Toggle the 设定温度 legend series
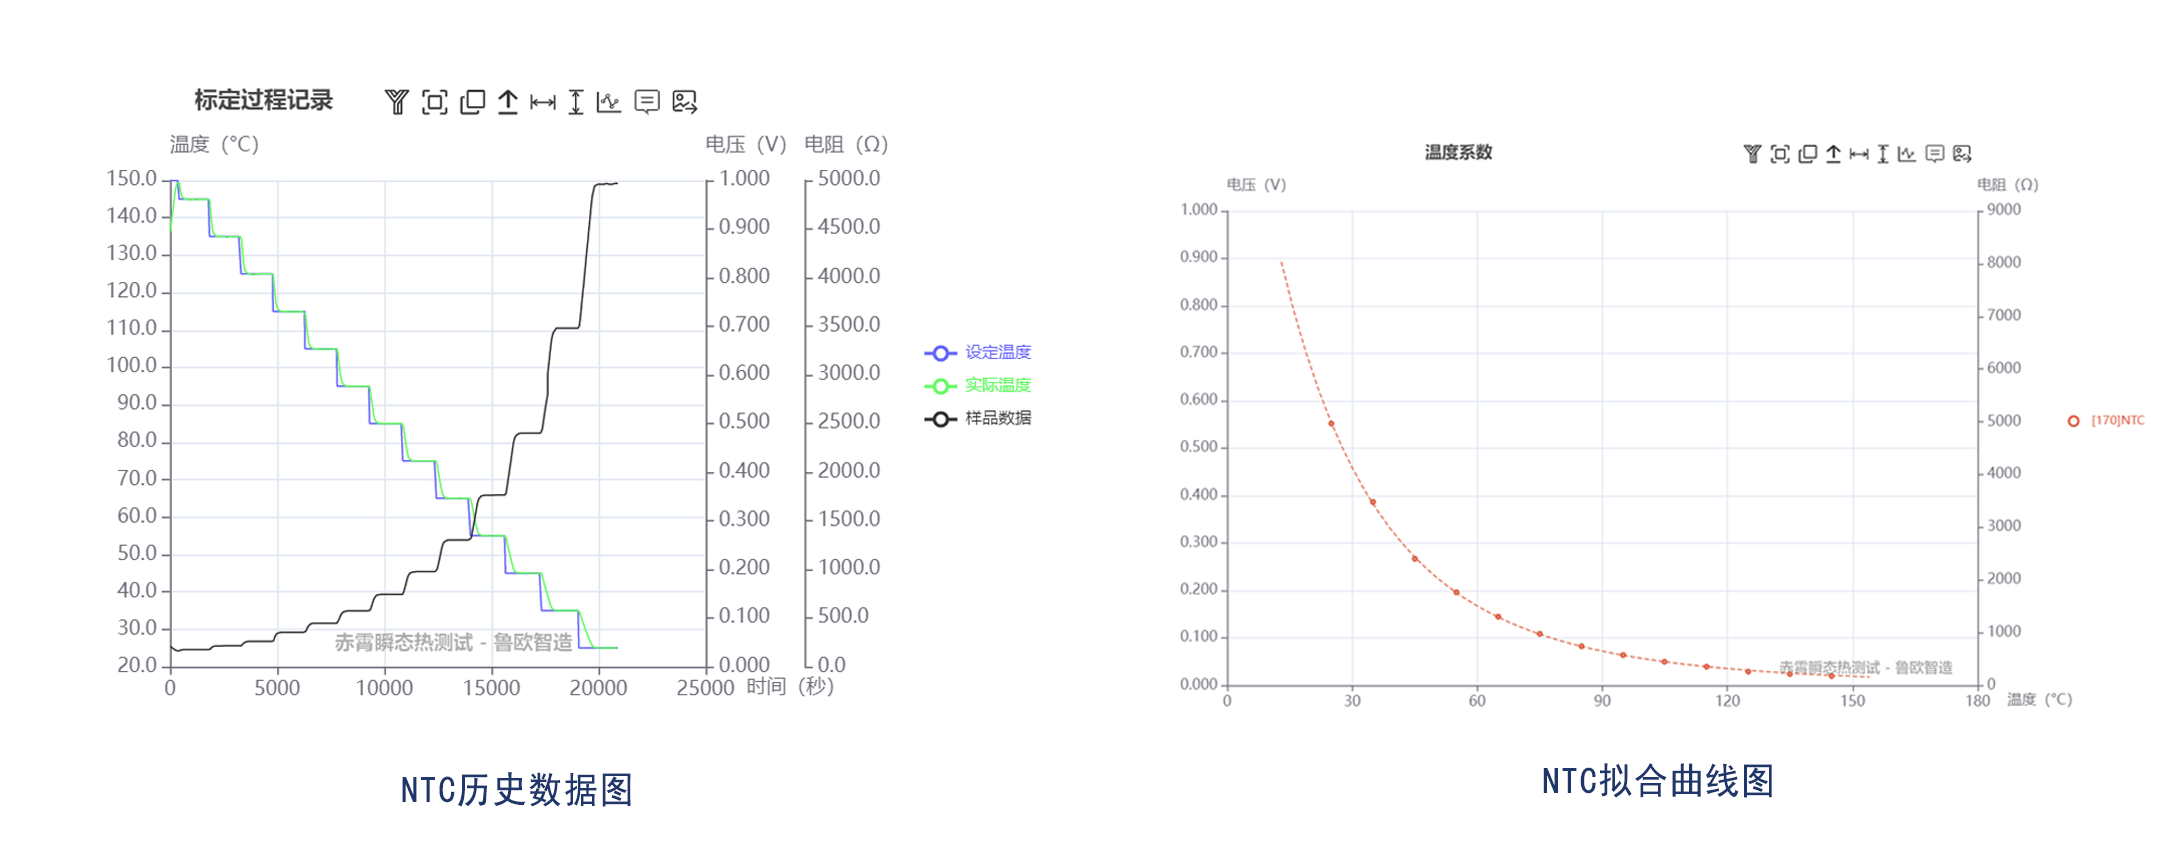The image size is (2171, 849). (x=978, y=353)
